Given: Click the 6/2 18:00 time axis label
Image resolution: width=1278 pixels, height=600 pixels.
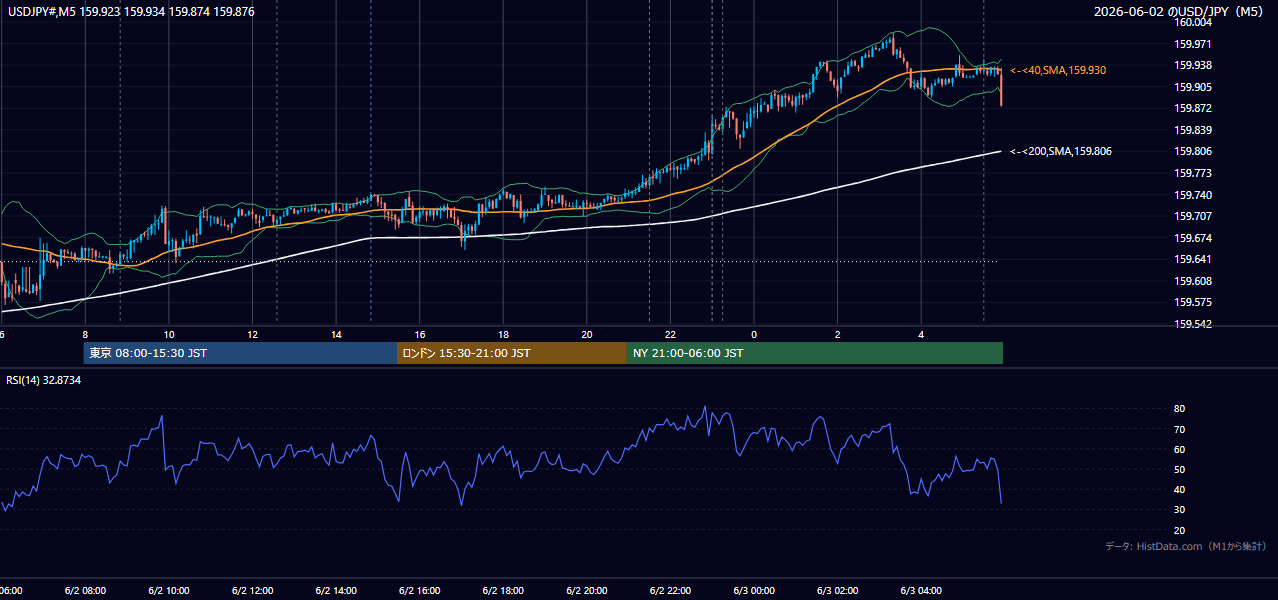Looking at the screenshot, I should (503, 591).
